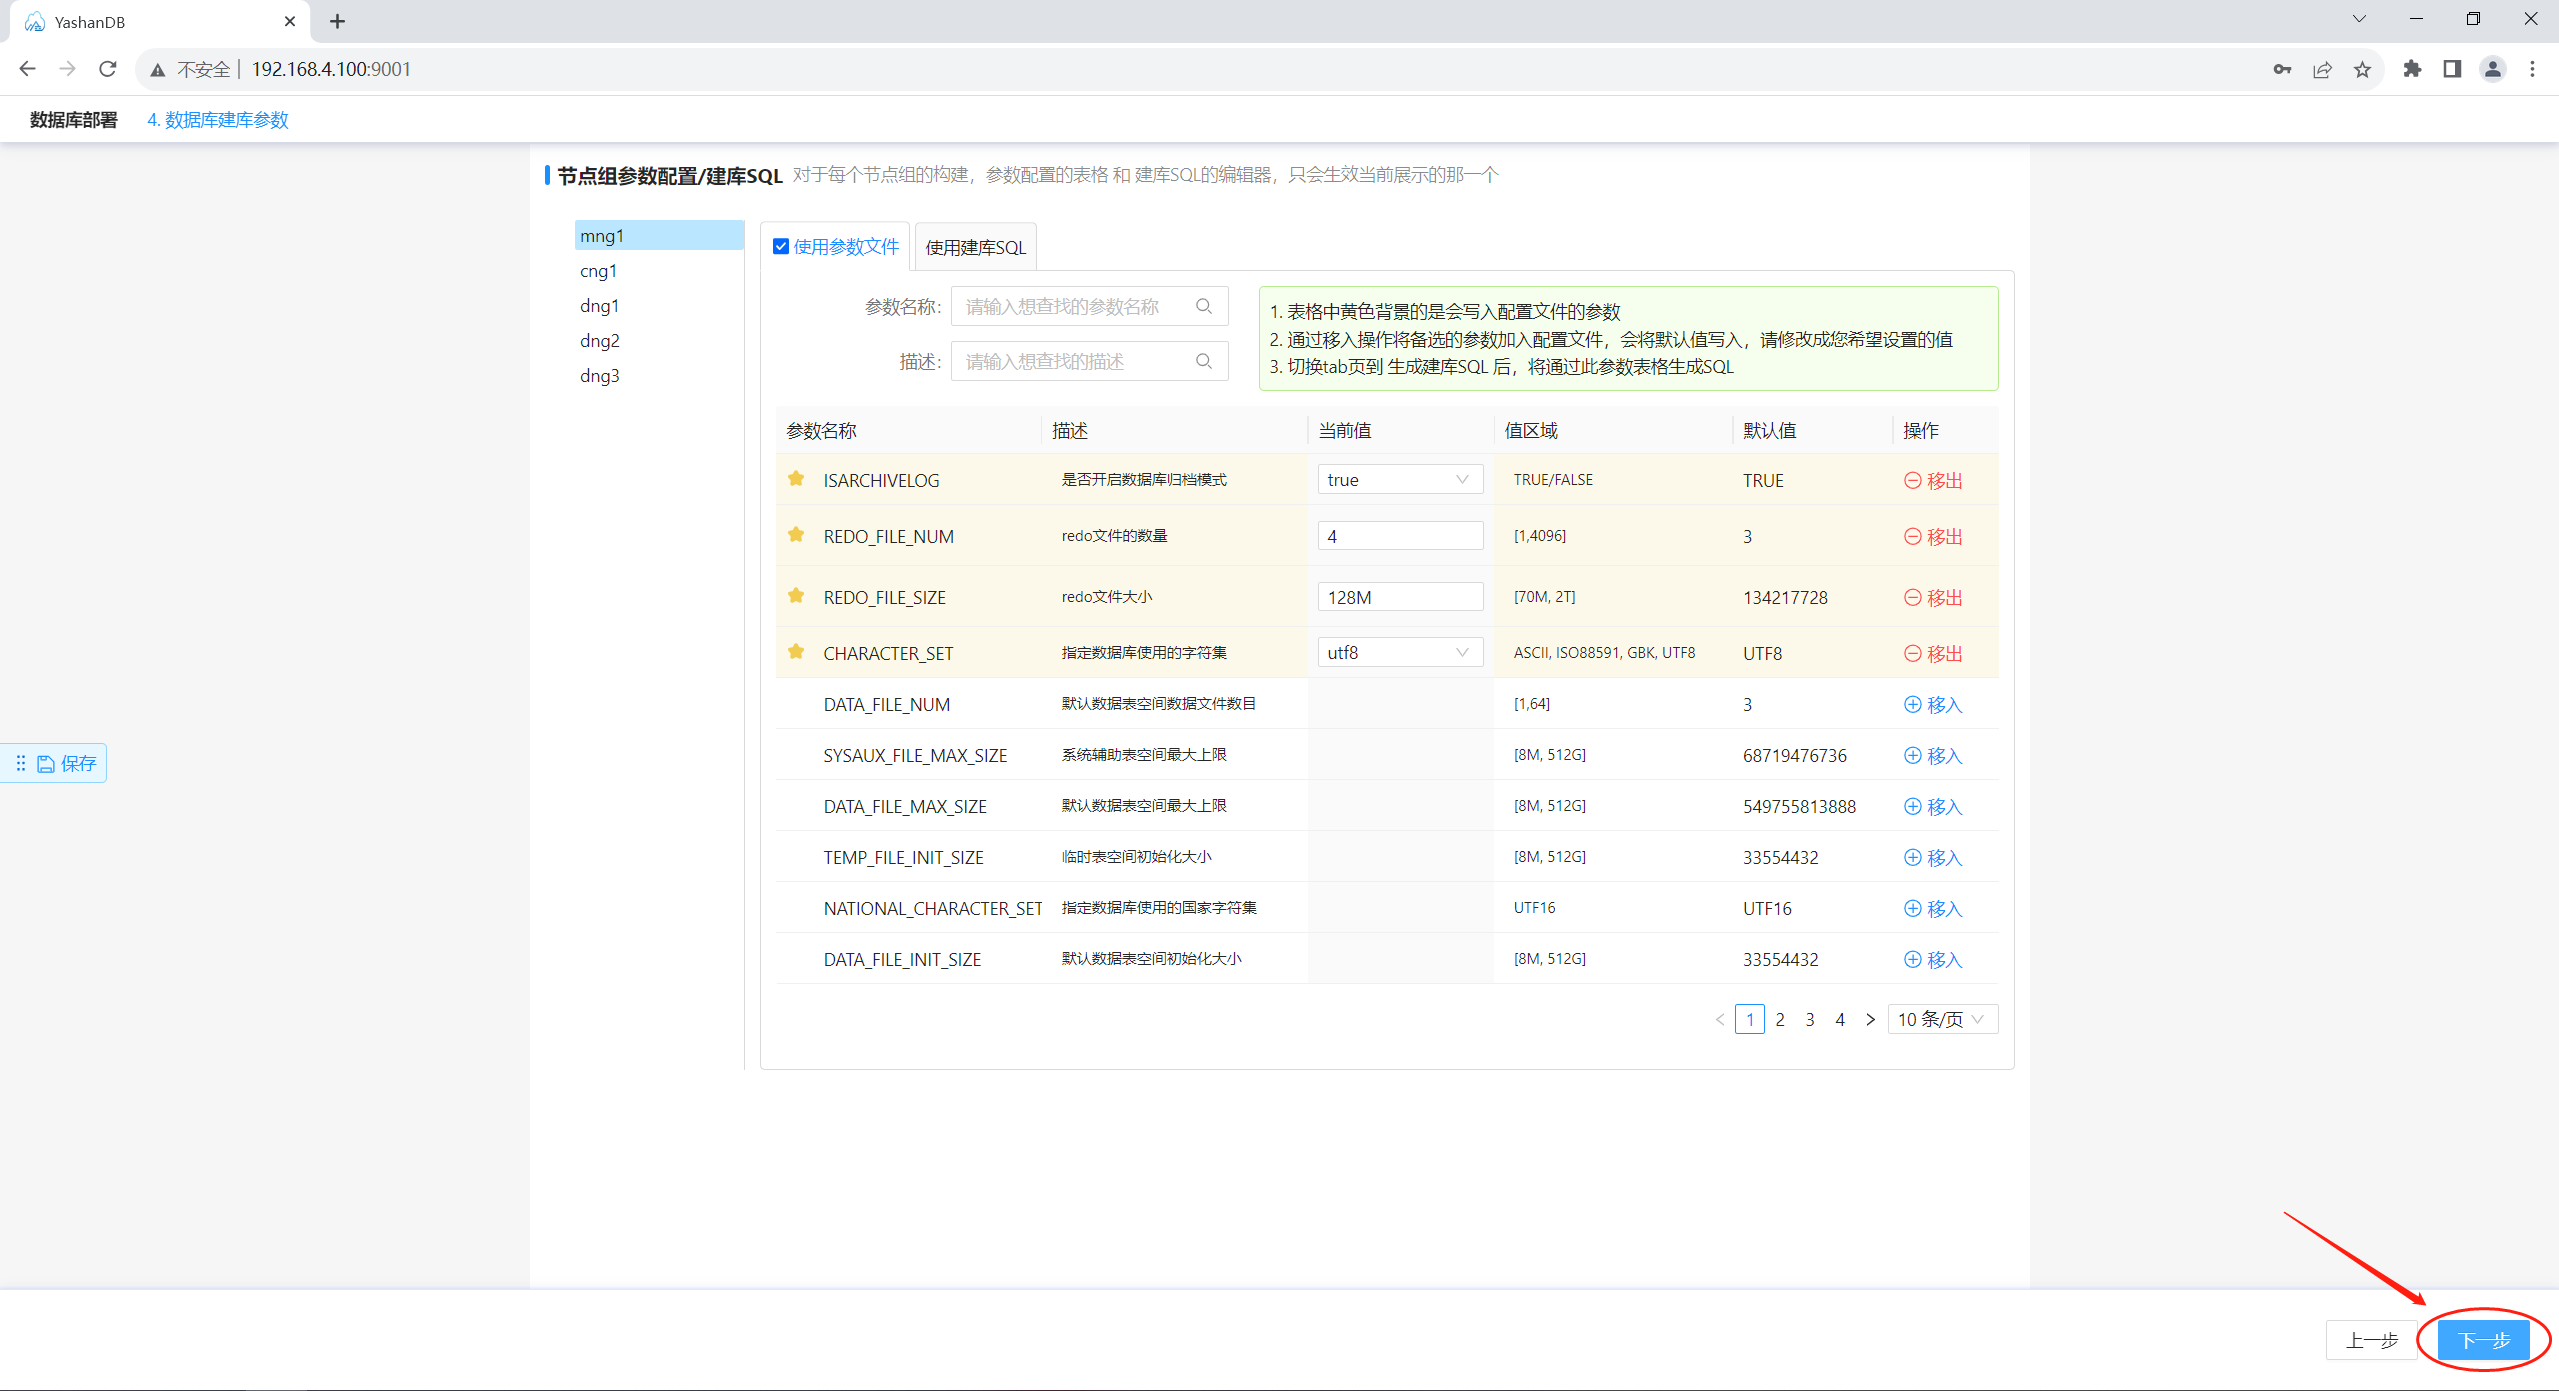The height and width of the screenshot is (1391, 2559).
Task: Click 默认值 column header
Action: 1770,431
